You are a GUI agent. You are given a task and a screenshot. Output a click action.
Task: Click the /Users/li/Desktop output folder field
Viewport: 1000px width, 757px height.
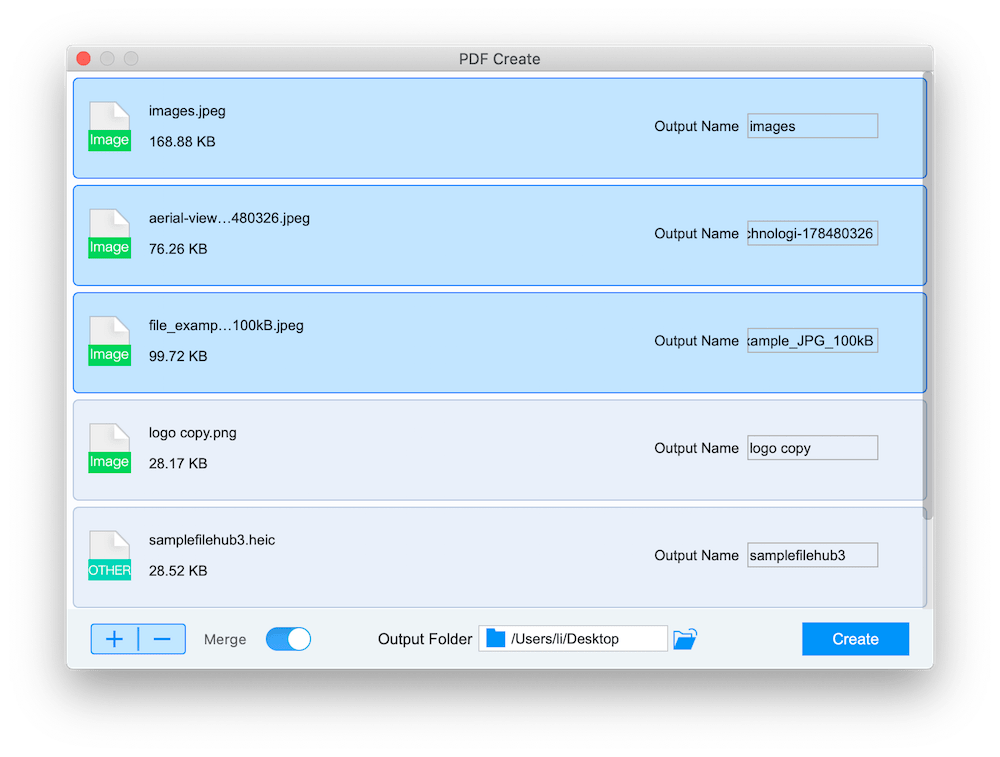[x=585, y=639]
